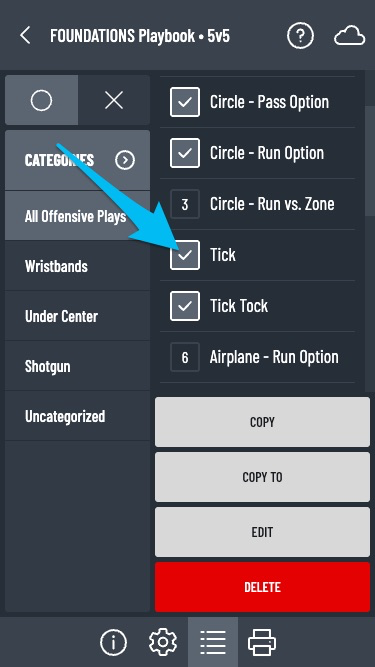Image resolution: width=375 pixels, height=667 pixels.
Task: Click the COPY TO button
Action: click(262, 477)
